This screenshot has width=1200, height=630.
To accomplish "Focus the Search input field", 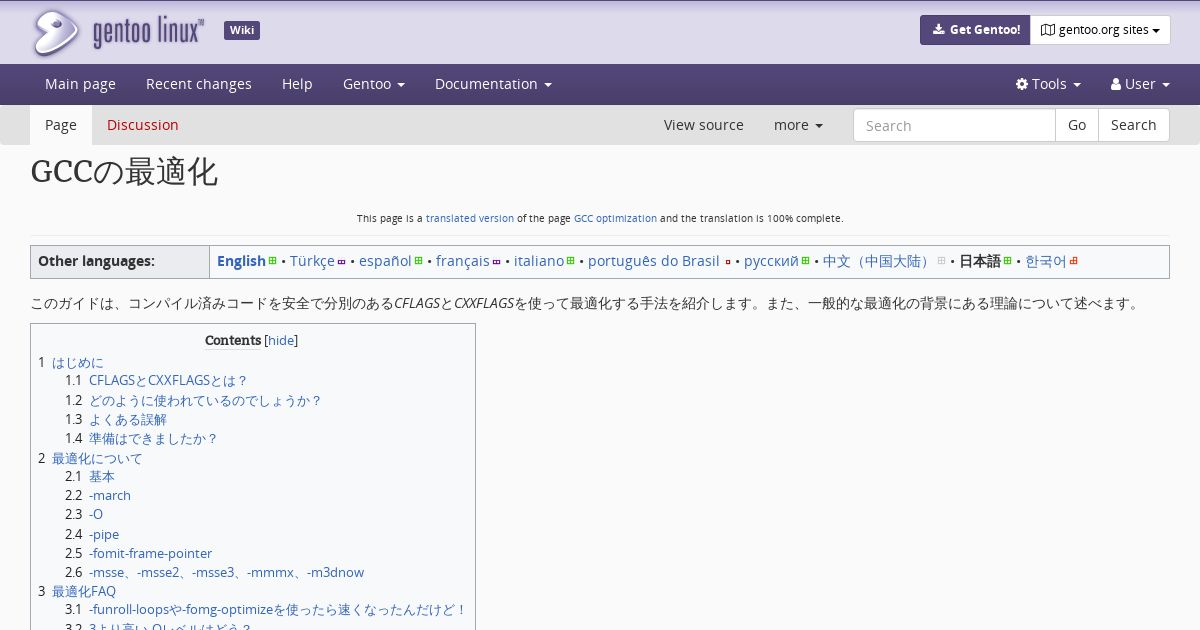I will (x=954, y=125).
